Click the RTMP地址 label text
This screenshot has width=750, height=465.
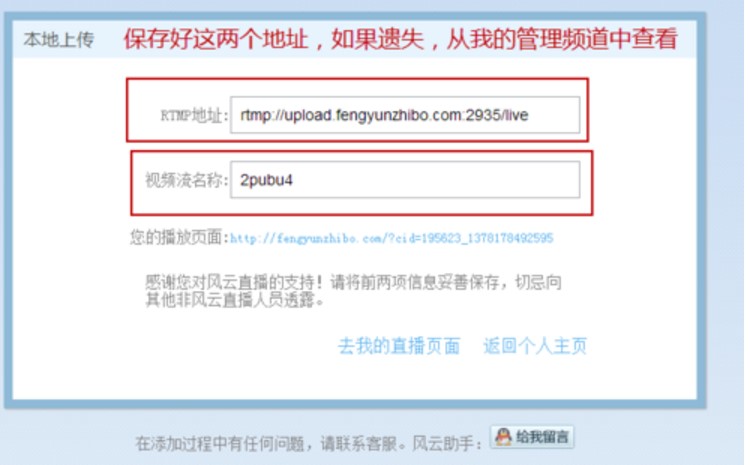[194, 115]
